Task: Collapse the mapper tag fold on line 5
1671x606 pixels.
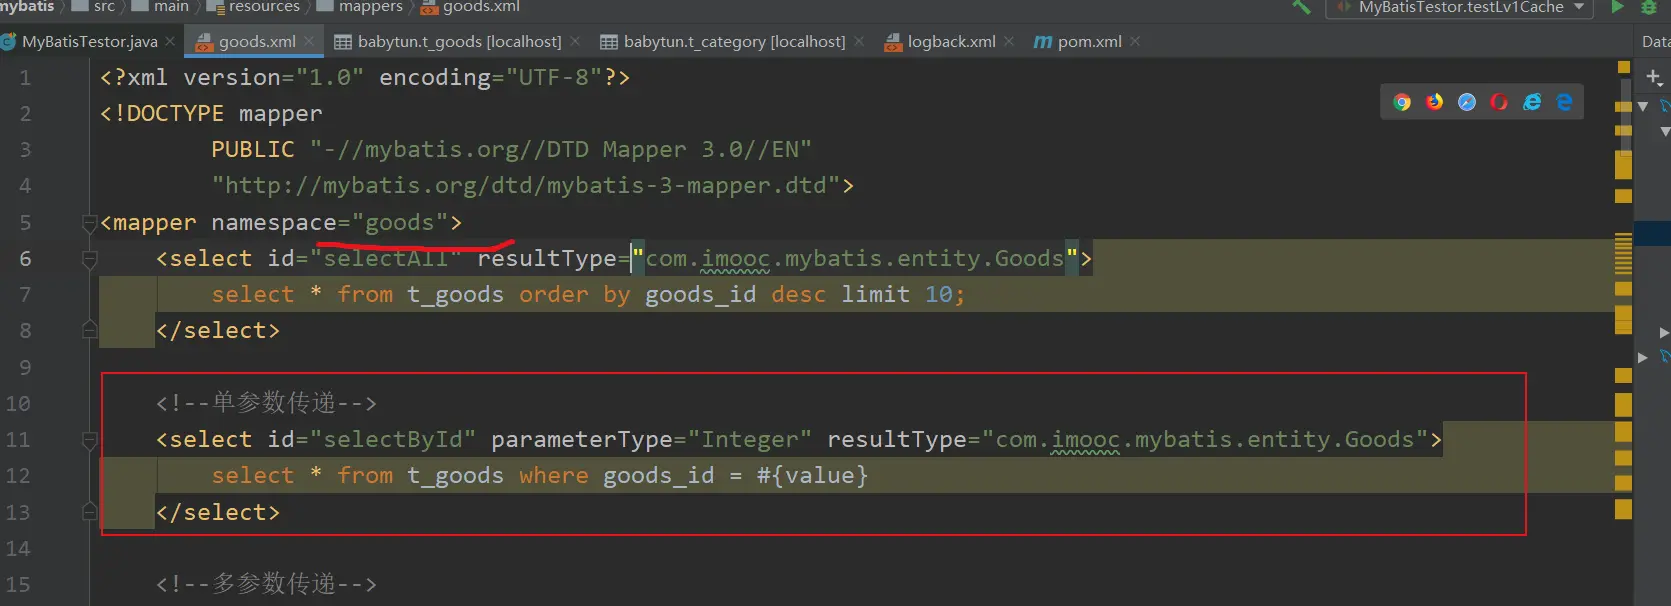Action: 89,223
